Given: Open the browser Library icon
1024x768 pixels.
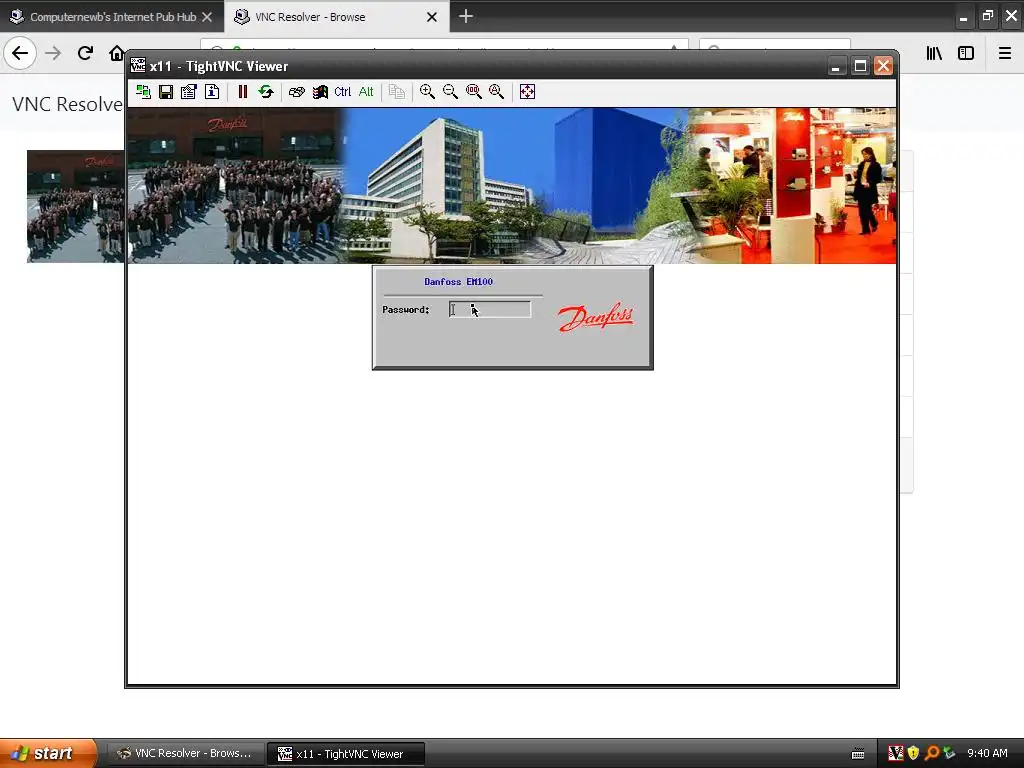Looking at the screenshot, I should click(x=934, y=53).
